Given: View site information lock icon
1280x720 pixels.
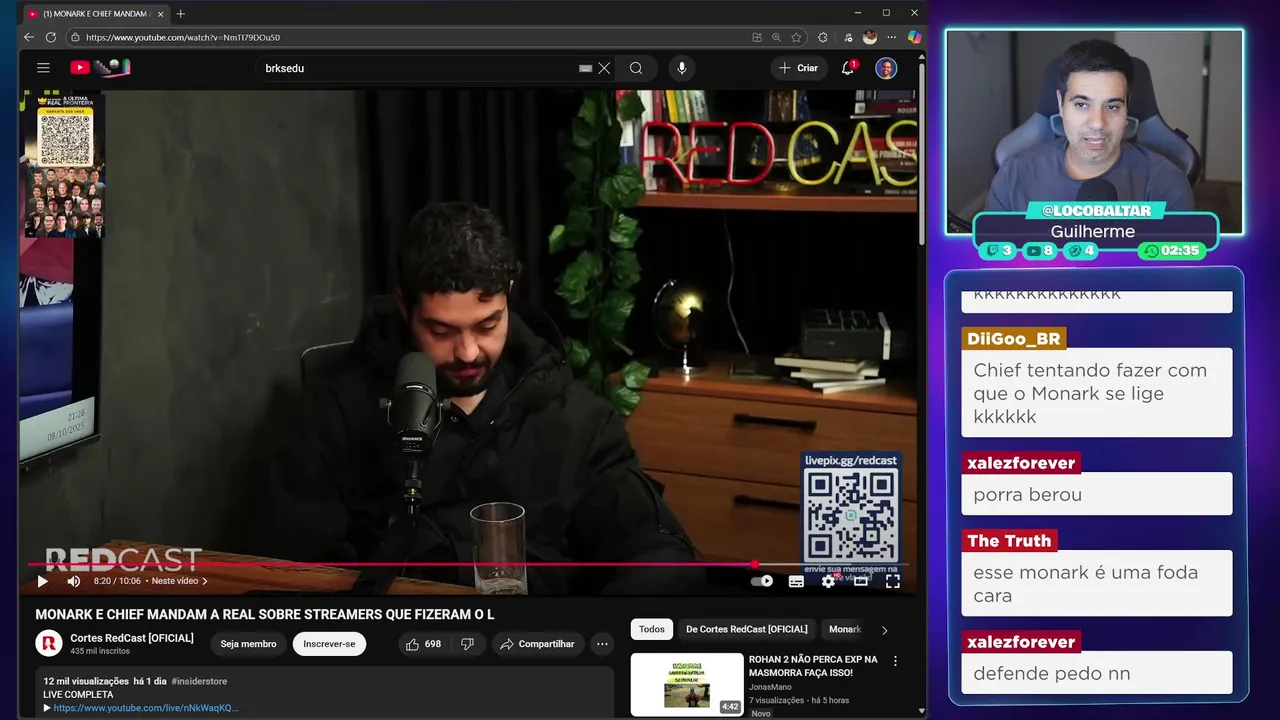Looking at the screenshot, I should point(75,37).
